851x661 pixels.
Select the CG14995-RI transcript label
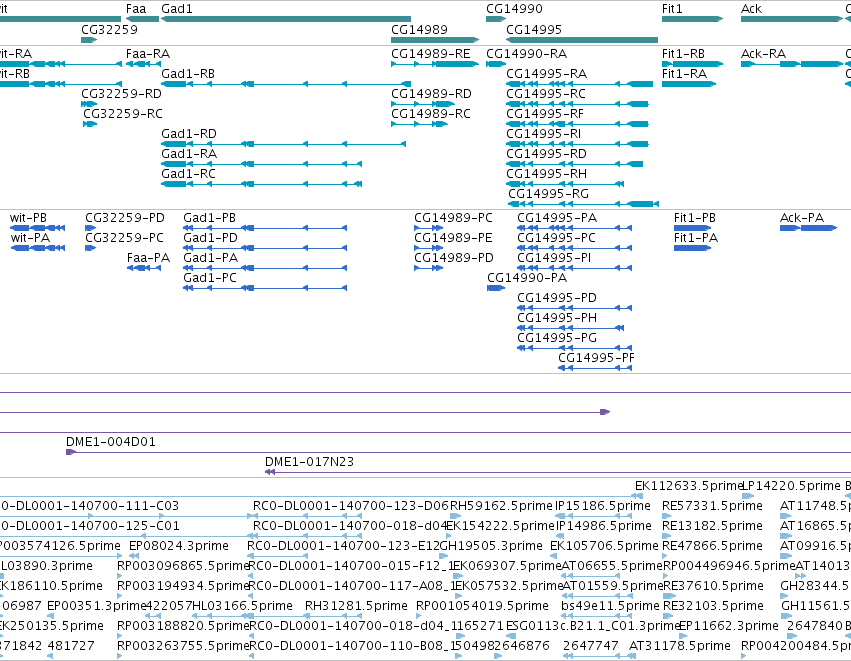543,134
